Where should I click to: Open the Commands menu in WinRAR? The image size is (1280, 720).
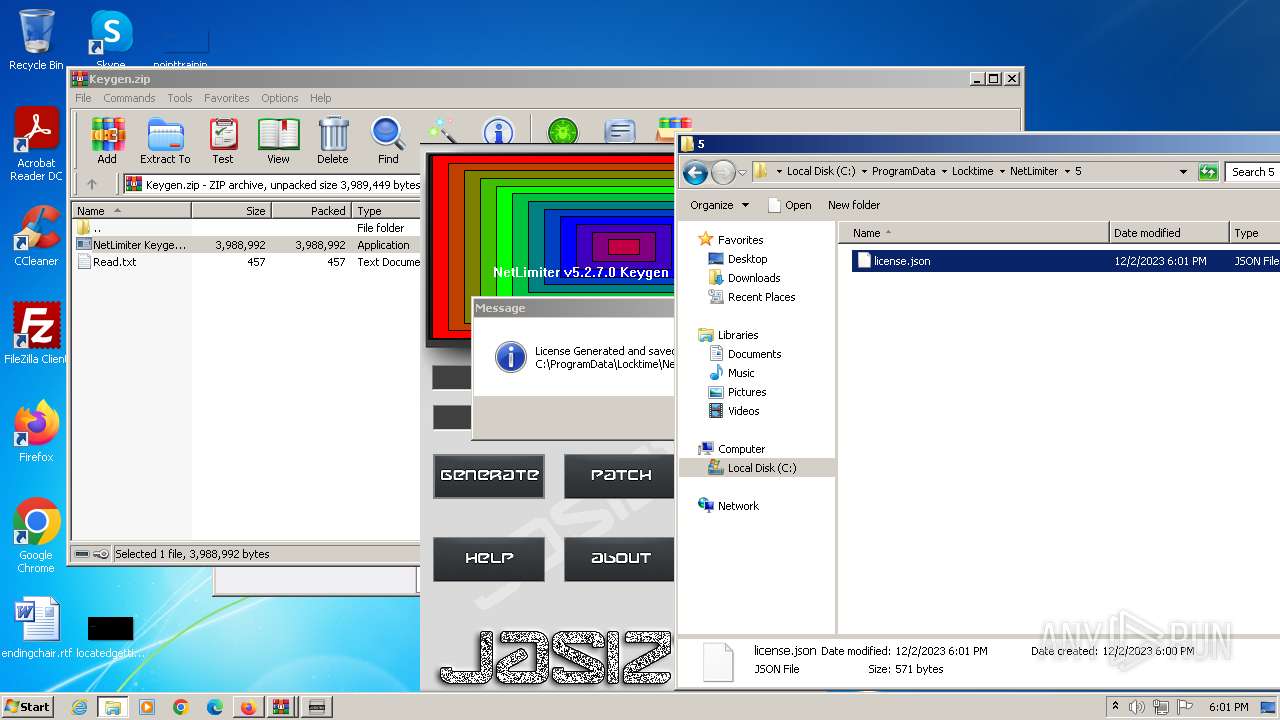point(129,98)
